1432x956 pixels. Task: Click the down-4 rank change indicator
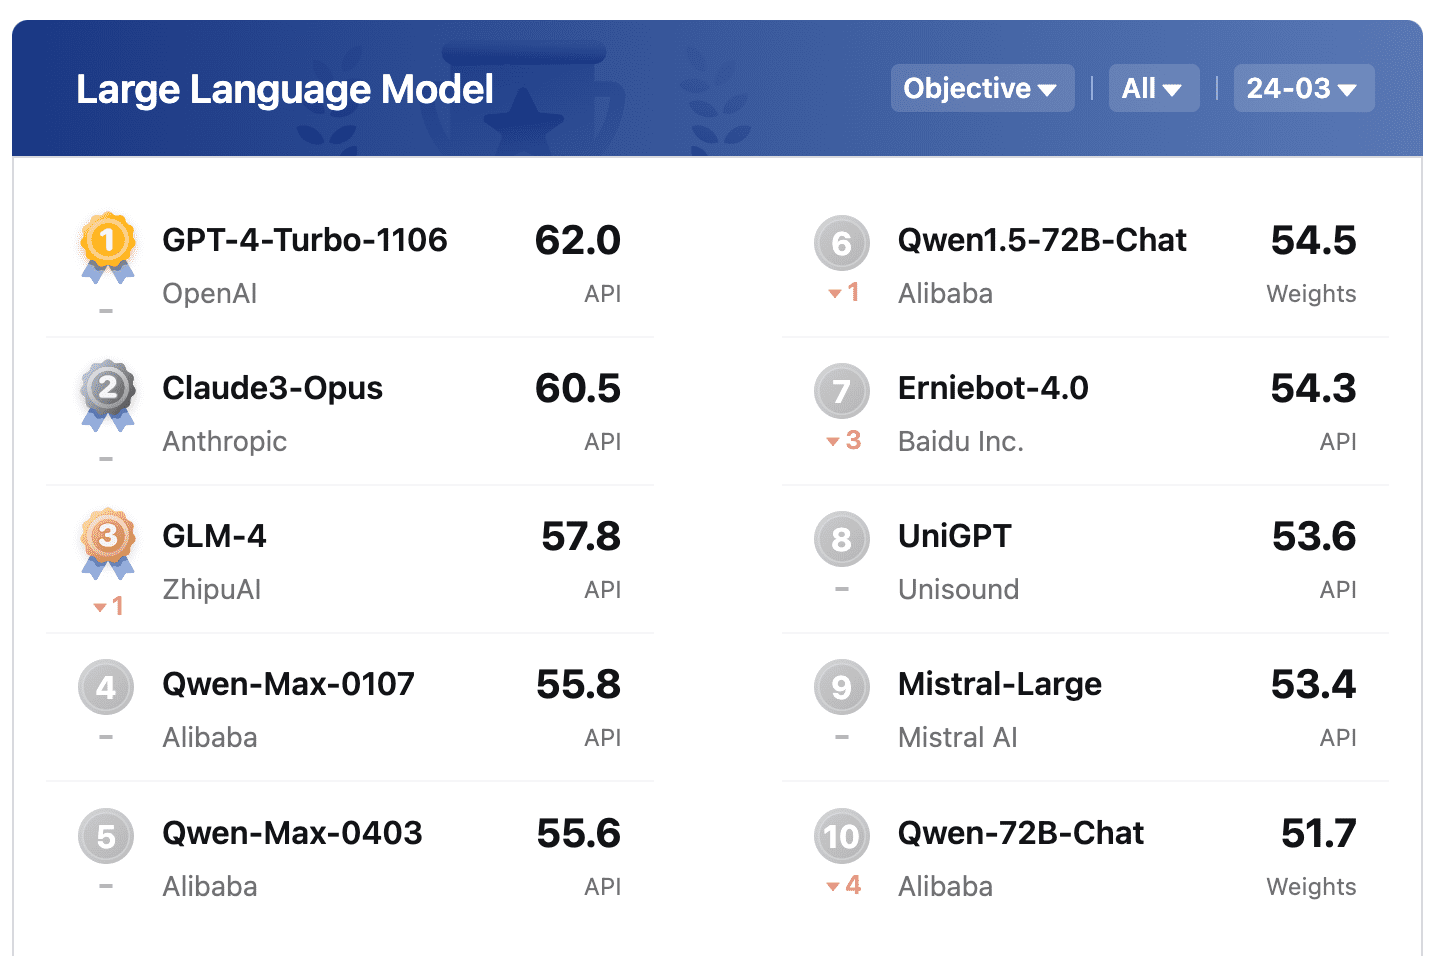(x=844, y=885)
